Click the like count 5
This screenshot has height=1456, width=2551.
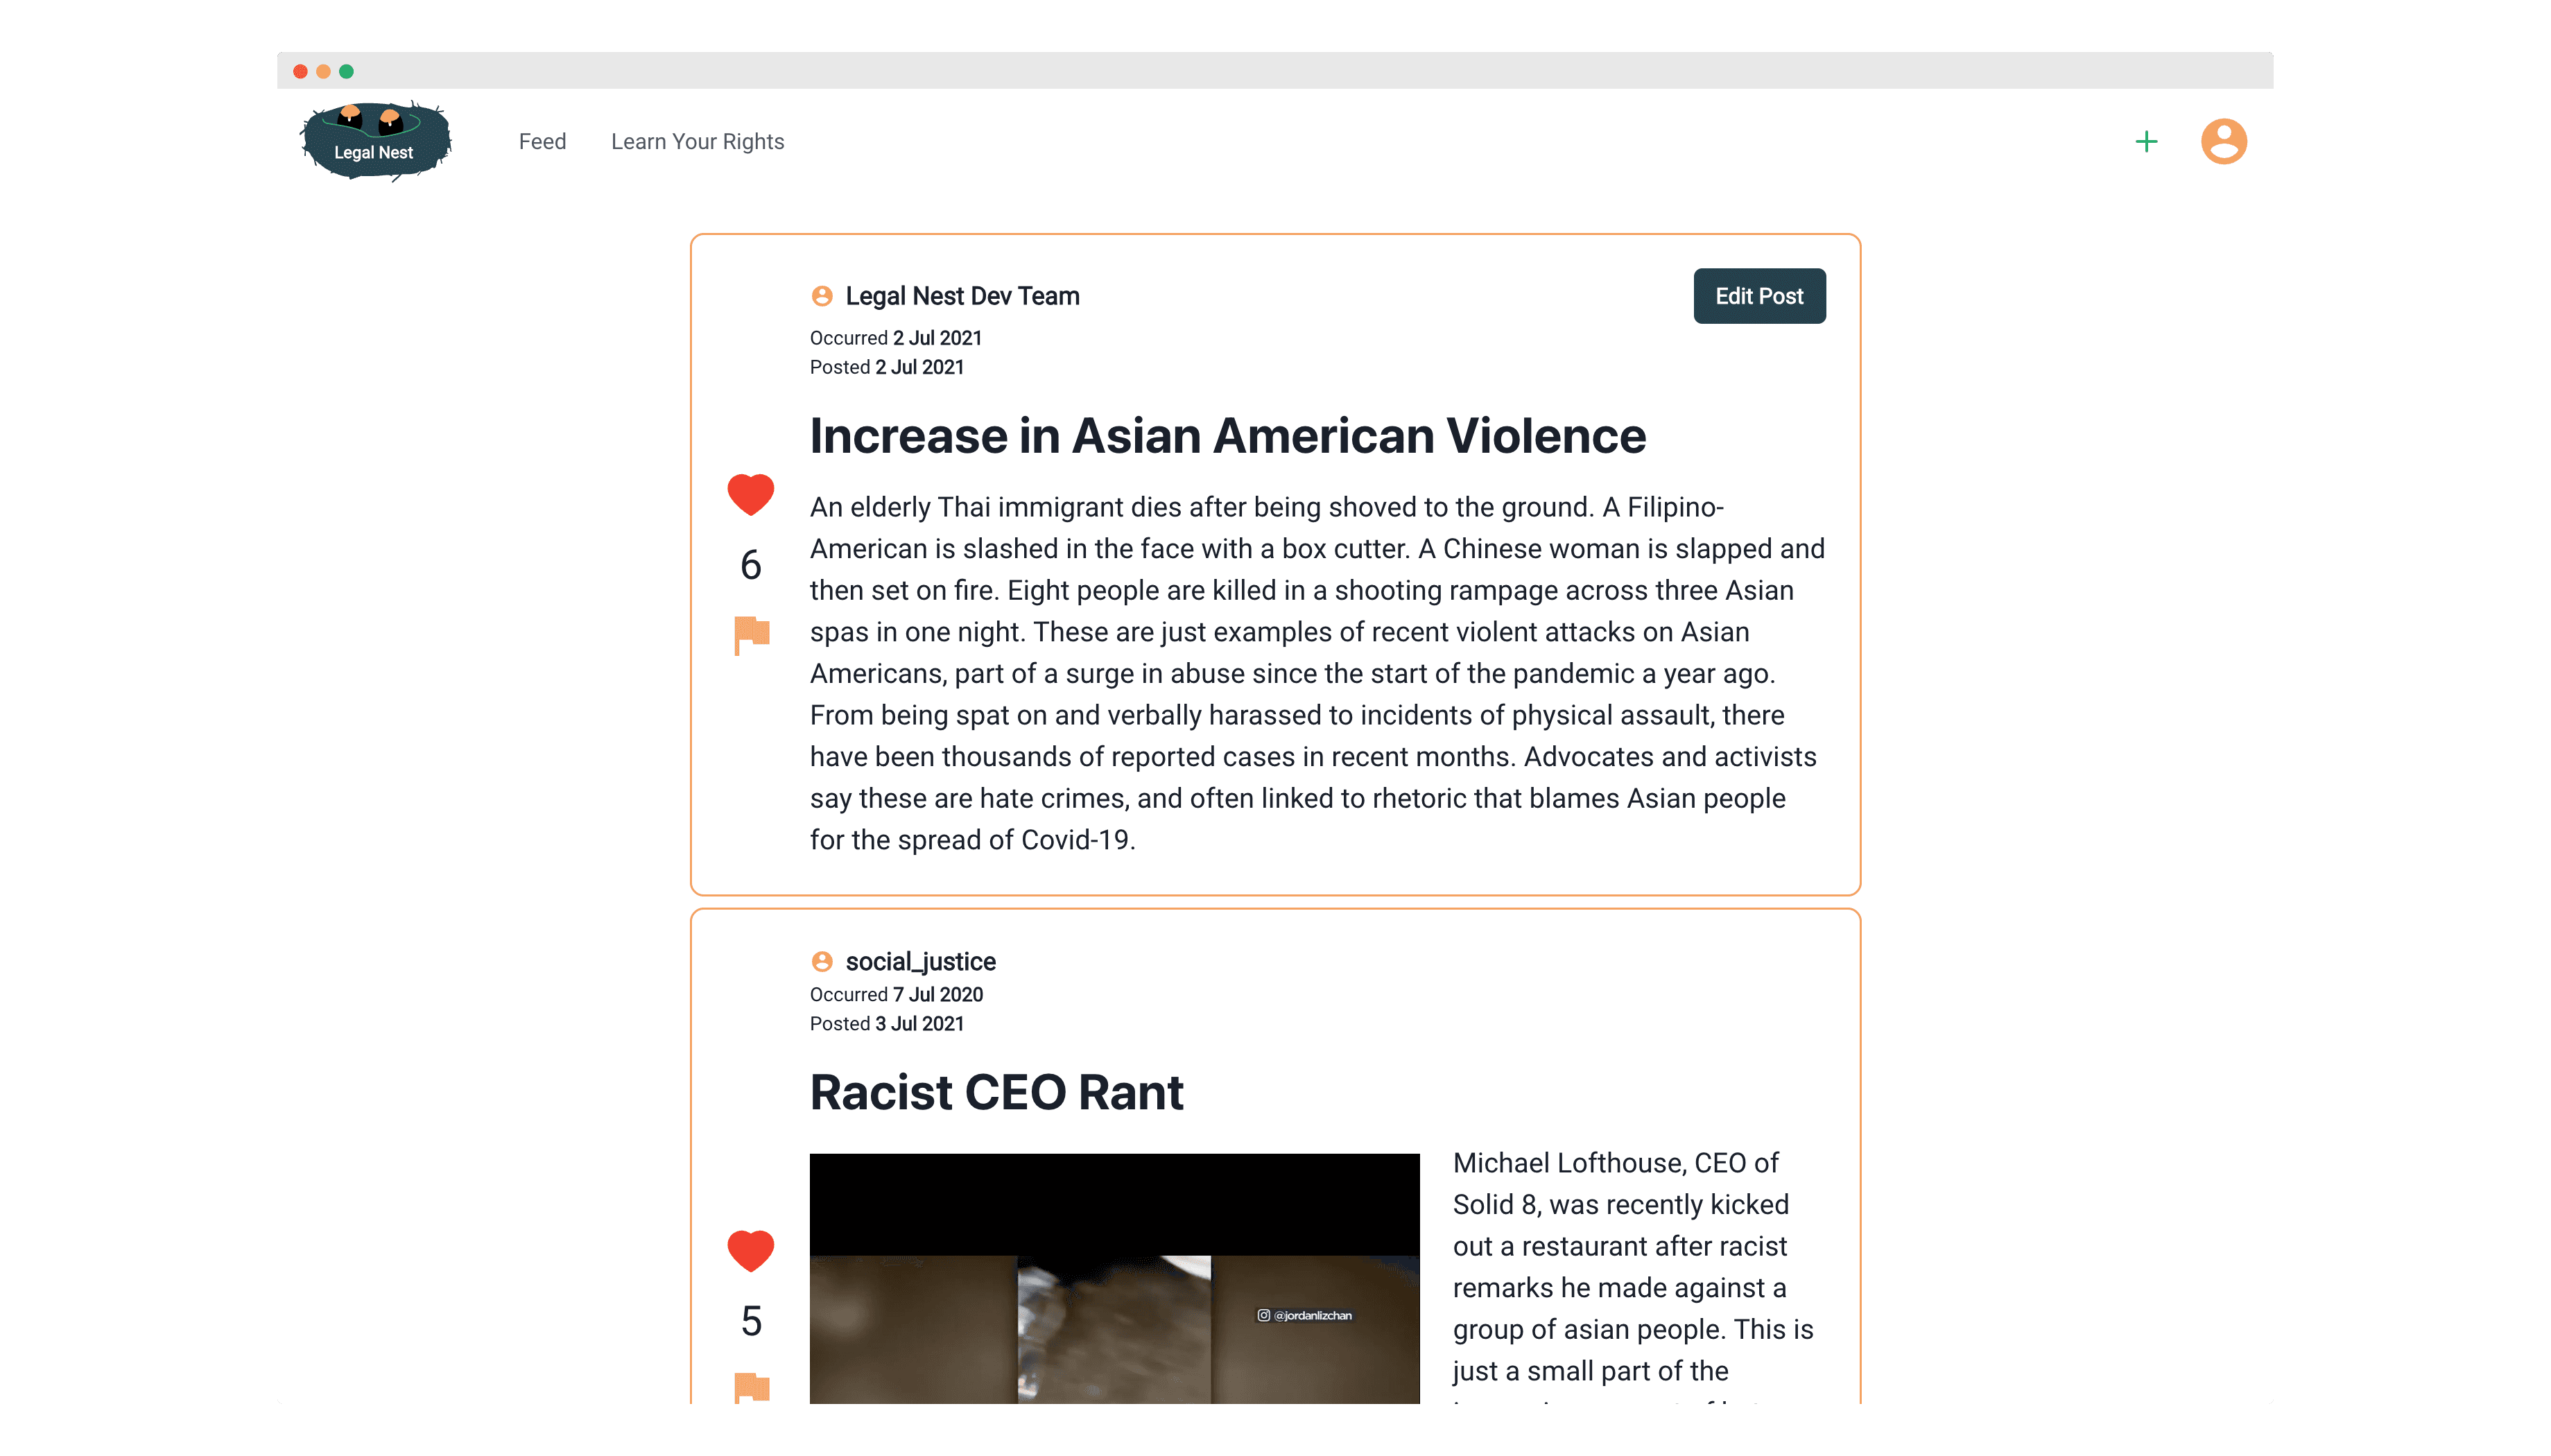click(750, 1321)
